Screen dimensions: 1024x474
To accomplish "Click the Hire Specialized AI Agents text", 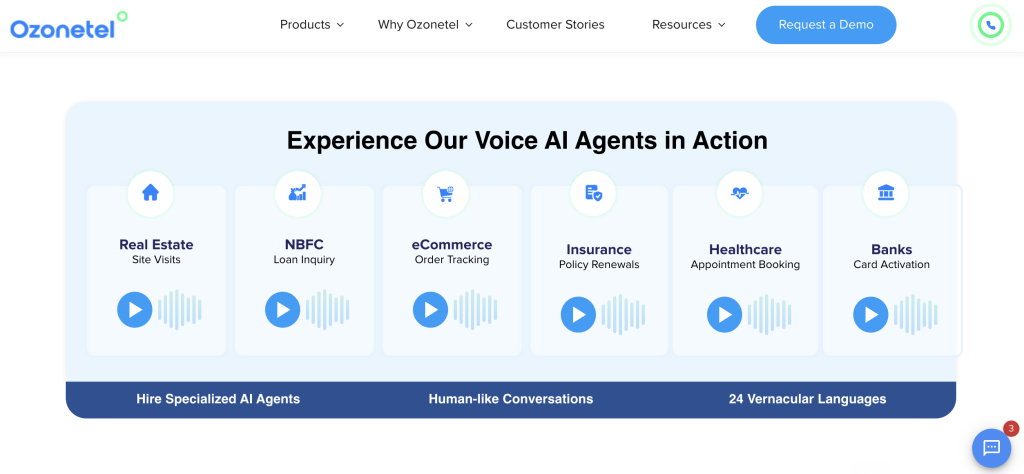I will [x=218, y=399].
